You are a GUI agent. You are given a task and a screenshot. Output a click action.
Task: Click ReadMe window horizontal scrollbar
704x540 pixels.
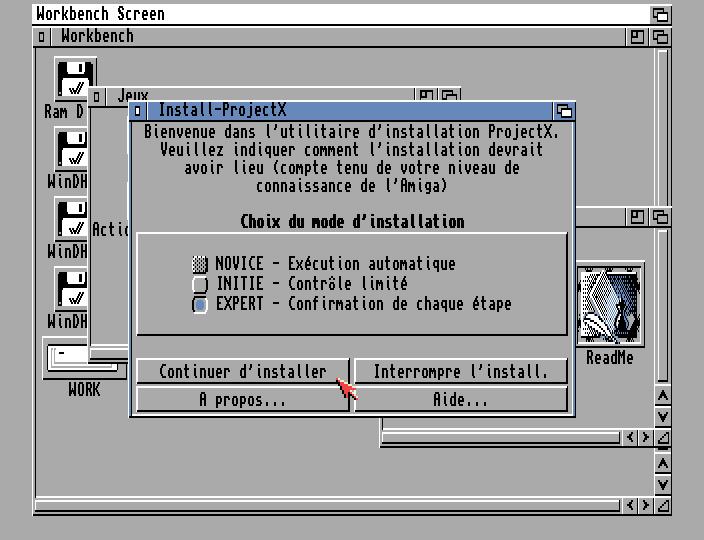[x=501, y=437]
